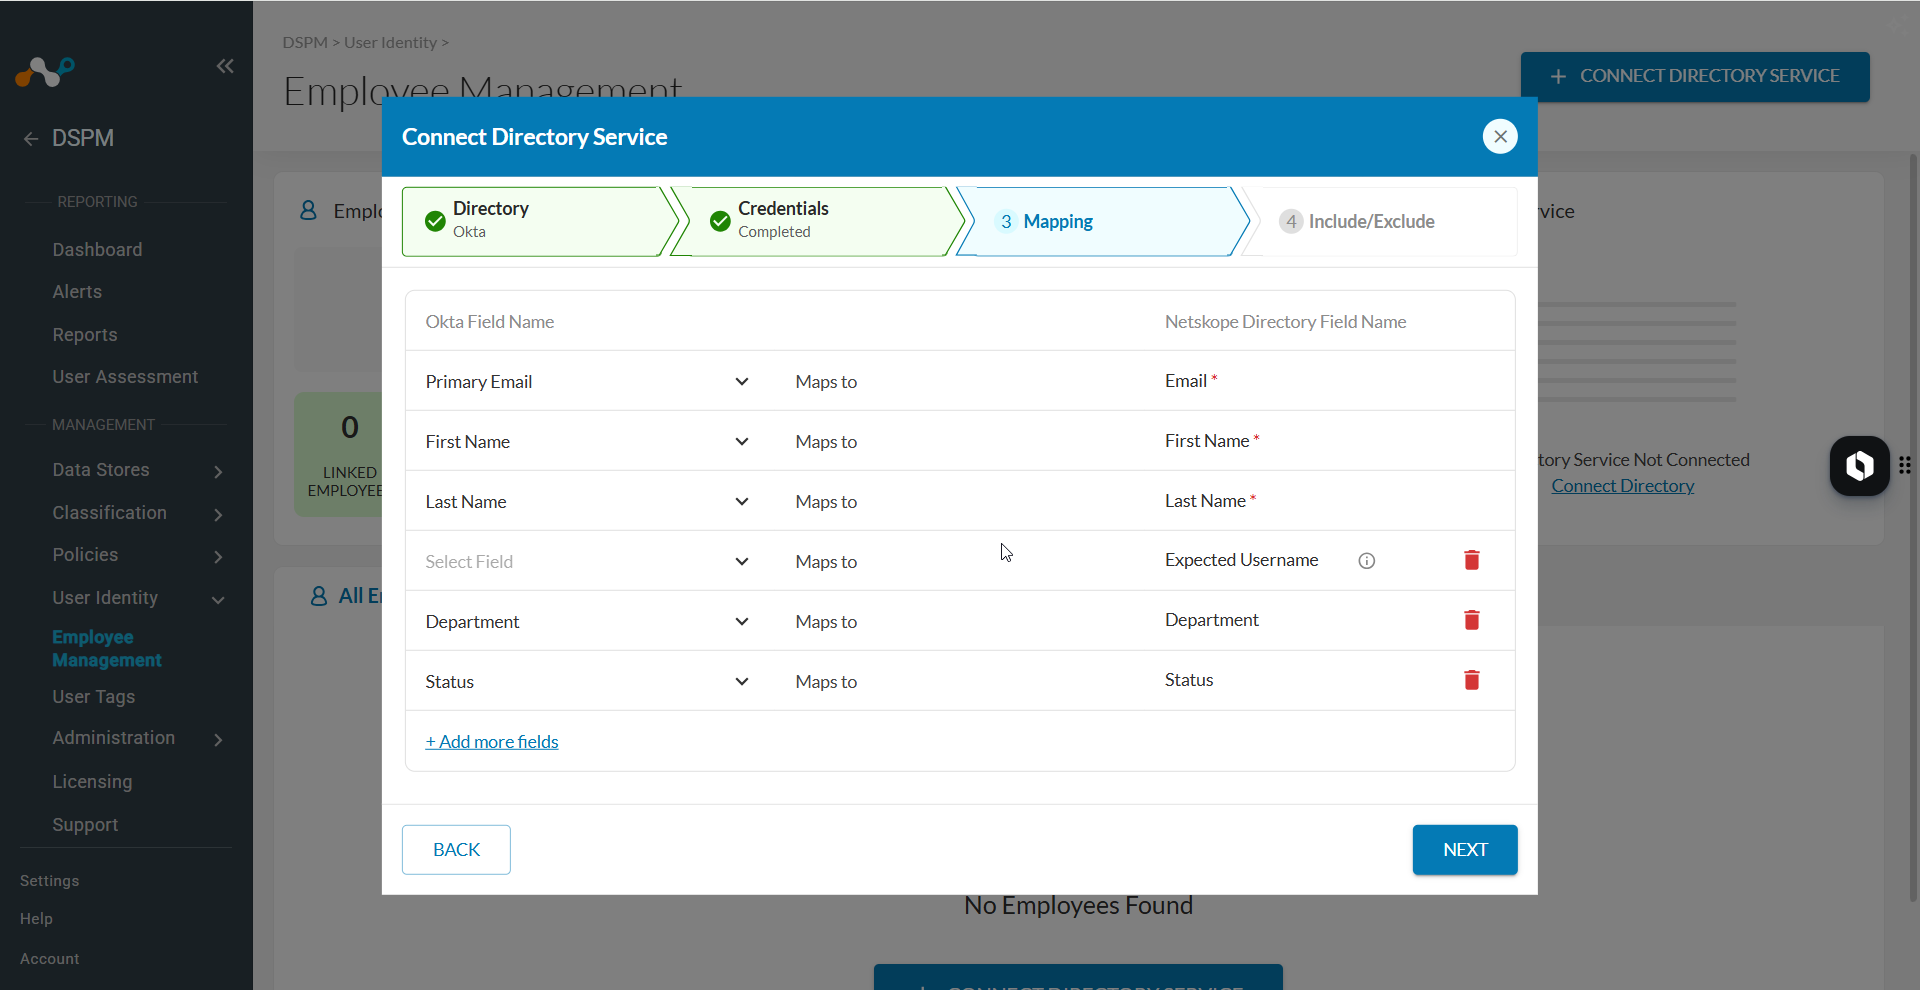Open Help at the sidebar bottom
Screen dimensions: 1920x990
click(x=36, y=919)
